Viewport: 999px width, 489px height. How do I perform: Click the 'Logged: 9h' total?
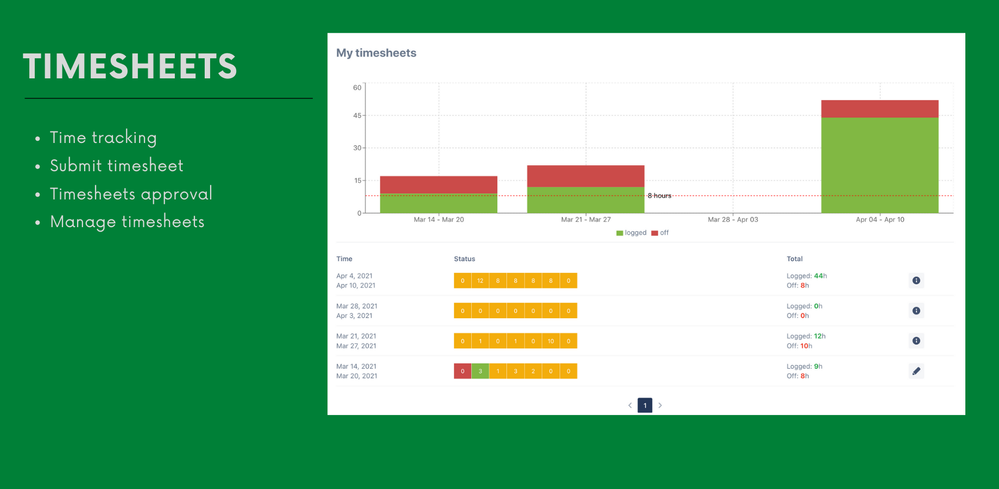(x=805, y=366)
